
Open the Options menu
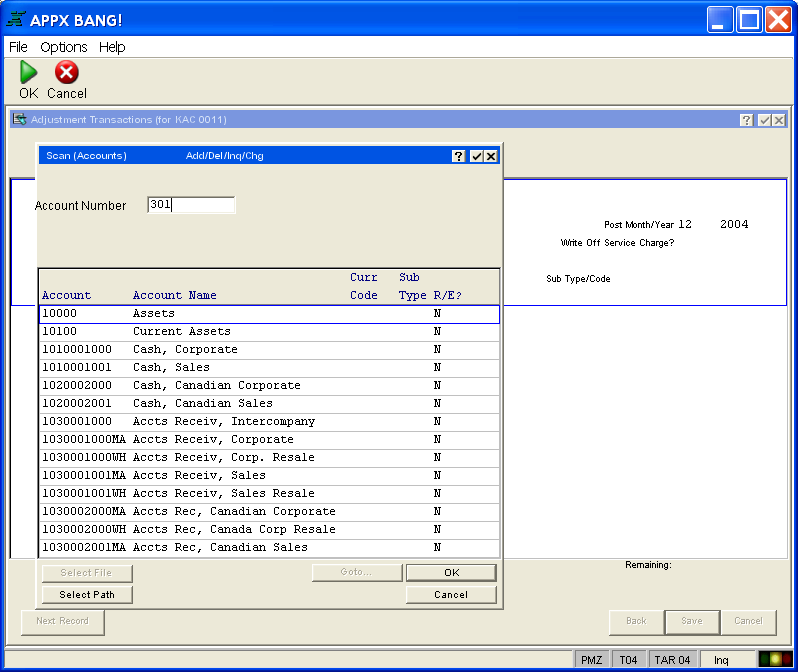pos(63,47)
